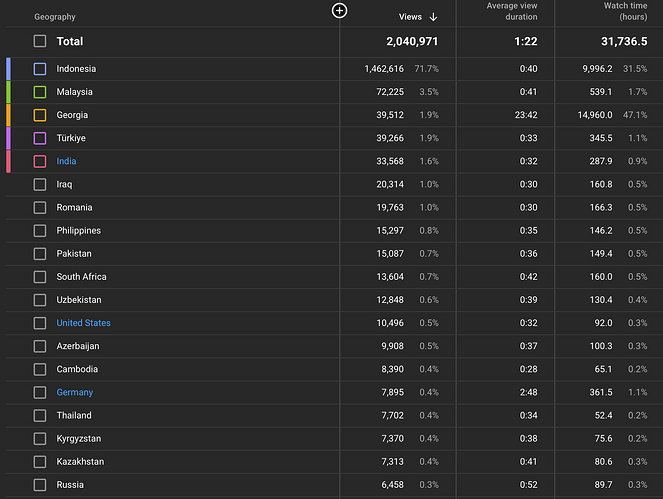This screenshot has width=663, height=499.
Task: Tick the Total row checkbox
Action: point(40,41)
